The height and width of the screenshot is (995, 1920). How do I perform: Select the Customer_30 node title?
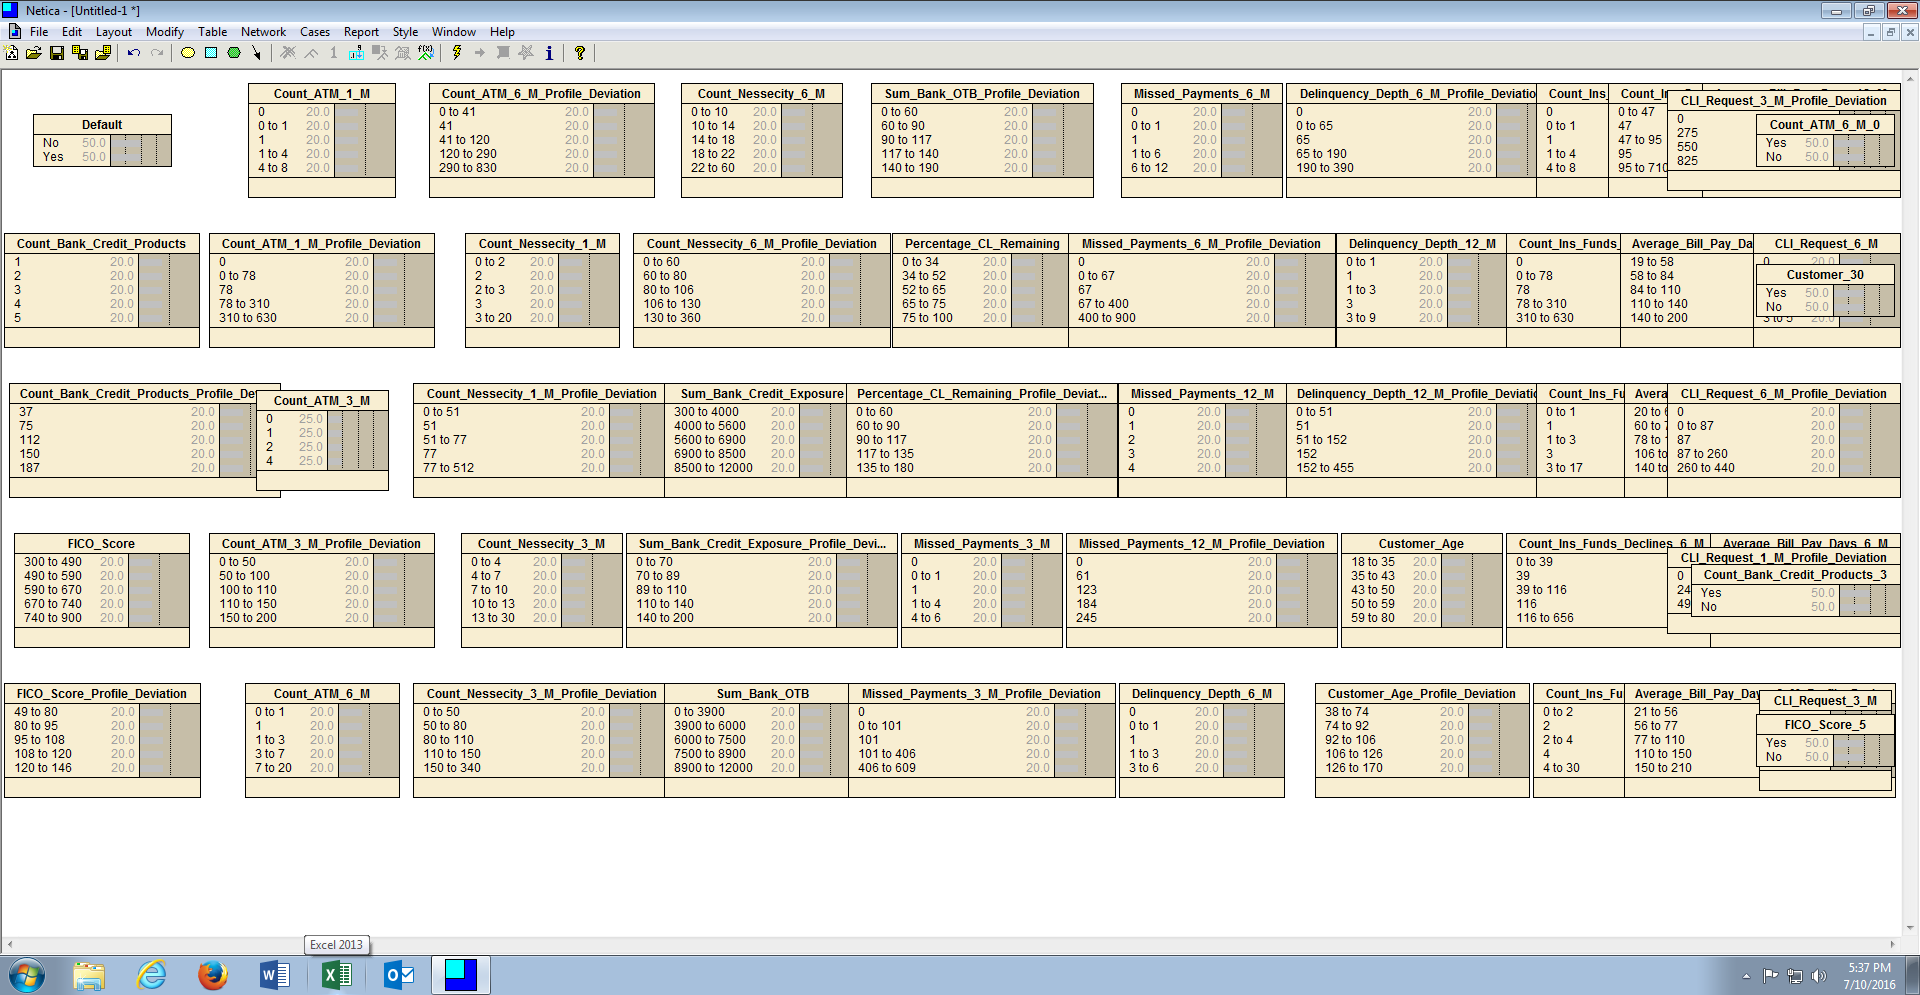click(x=1825, y=275)
